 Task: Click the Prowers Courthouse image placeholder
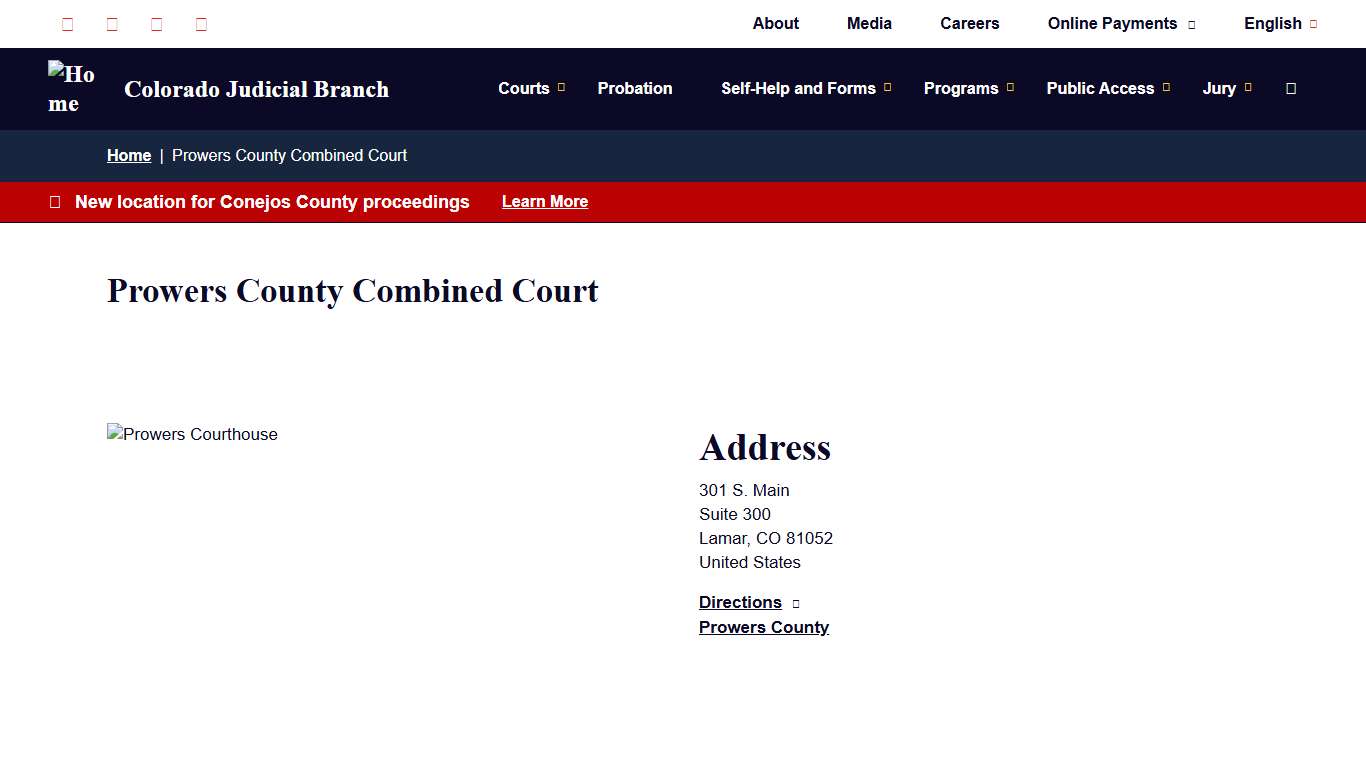pos(192,434)
